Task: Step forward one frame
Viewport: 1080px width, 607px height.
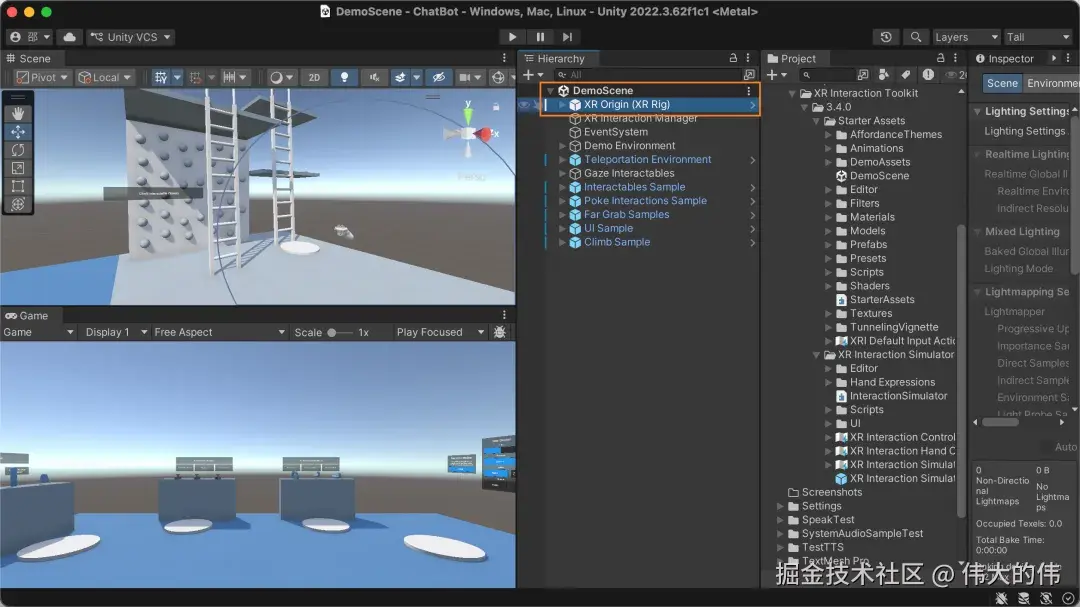Action: 567,37
